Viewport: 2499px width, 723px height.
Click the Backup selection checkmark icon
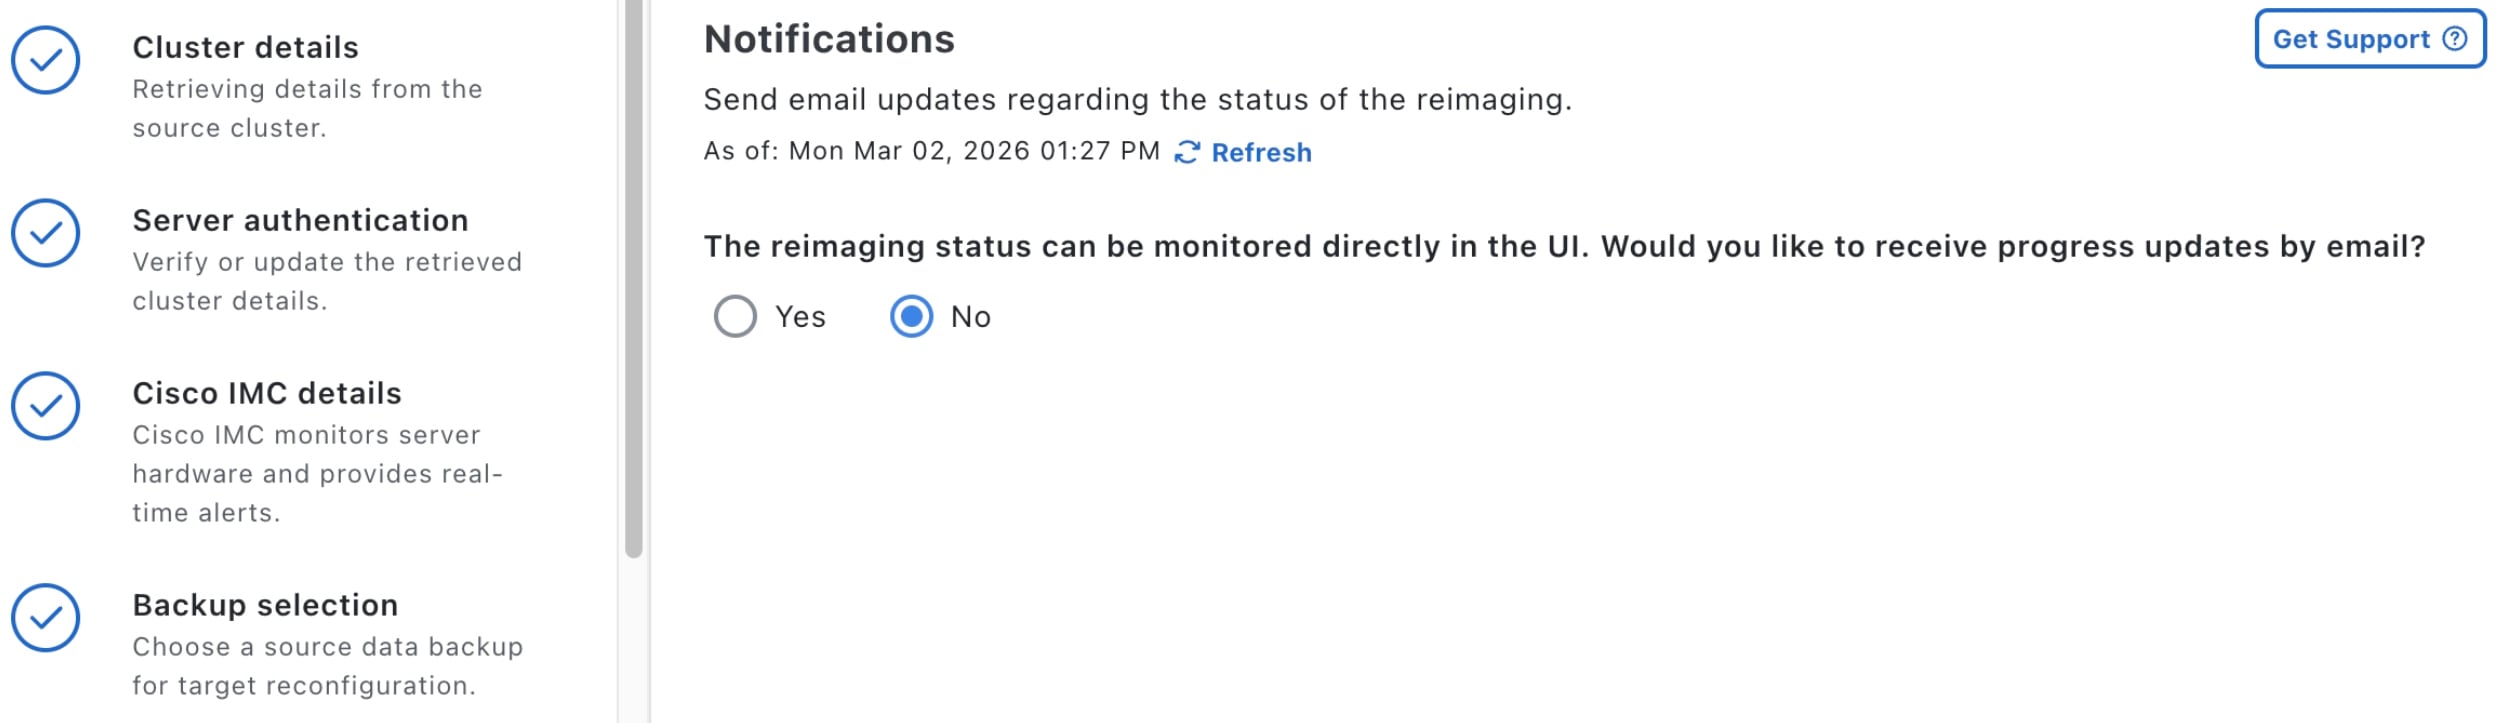(45, 618)
